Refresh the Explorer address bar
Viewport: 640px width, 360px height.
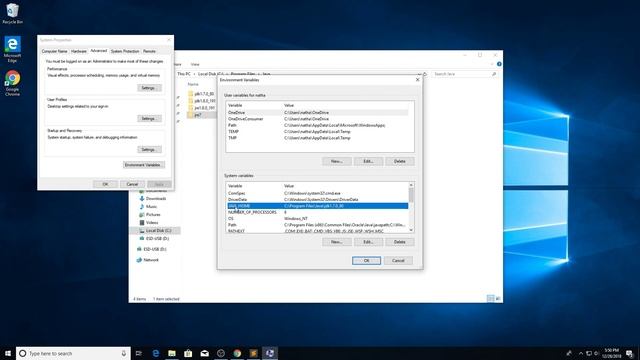[424, 74]
